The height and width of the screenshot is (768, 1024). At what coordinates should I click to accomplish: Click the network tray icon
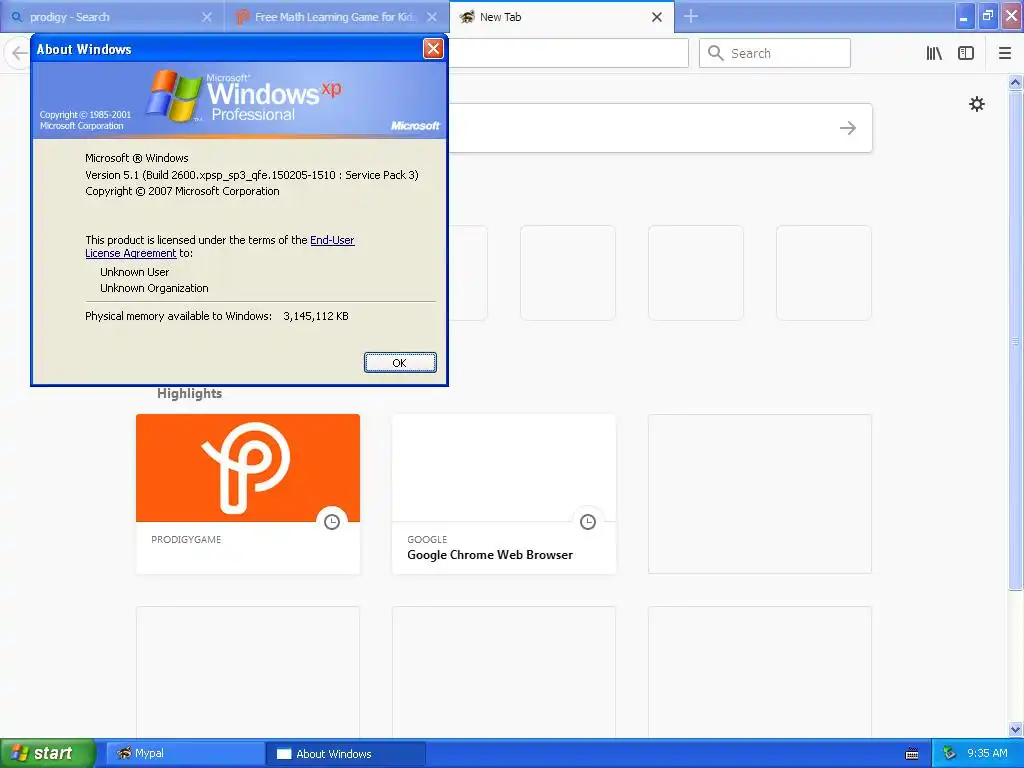tap(949, 753)
